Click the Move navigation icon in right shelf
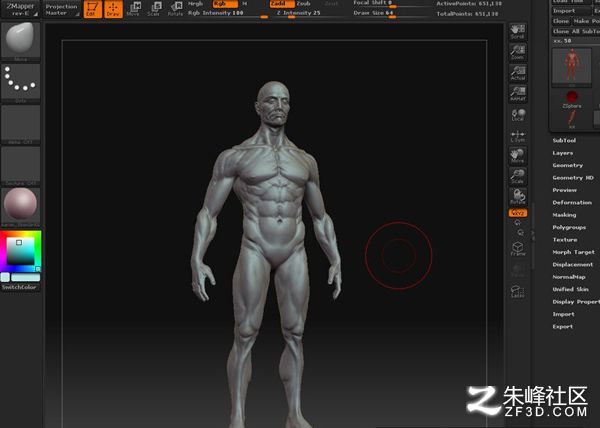This screenshot has height=428, width=600. pos(518,156)
